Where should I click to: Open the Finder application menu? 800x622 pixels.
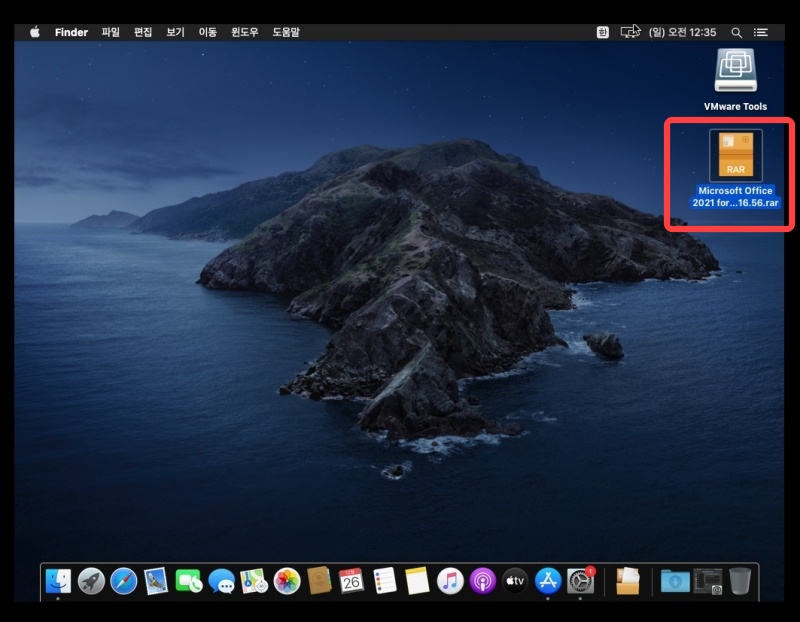[x=71, y=32]
